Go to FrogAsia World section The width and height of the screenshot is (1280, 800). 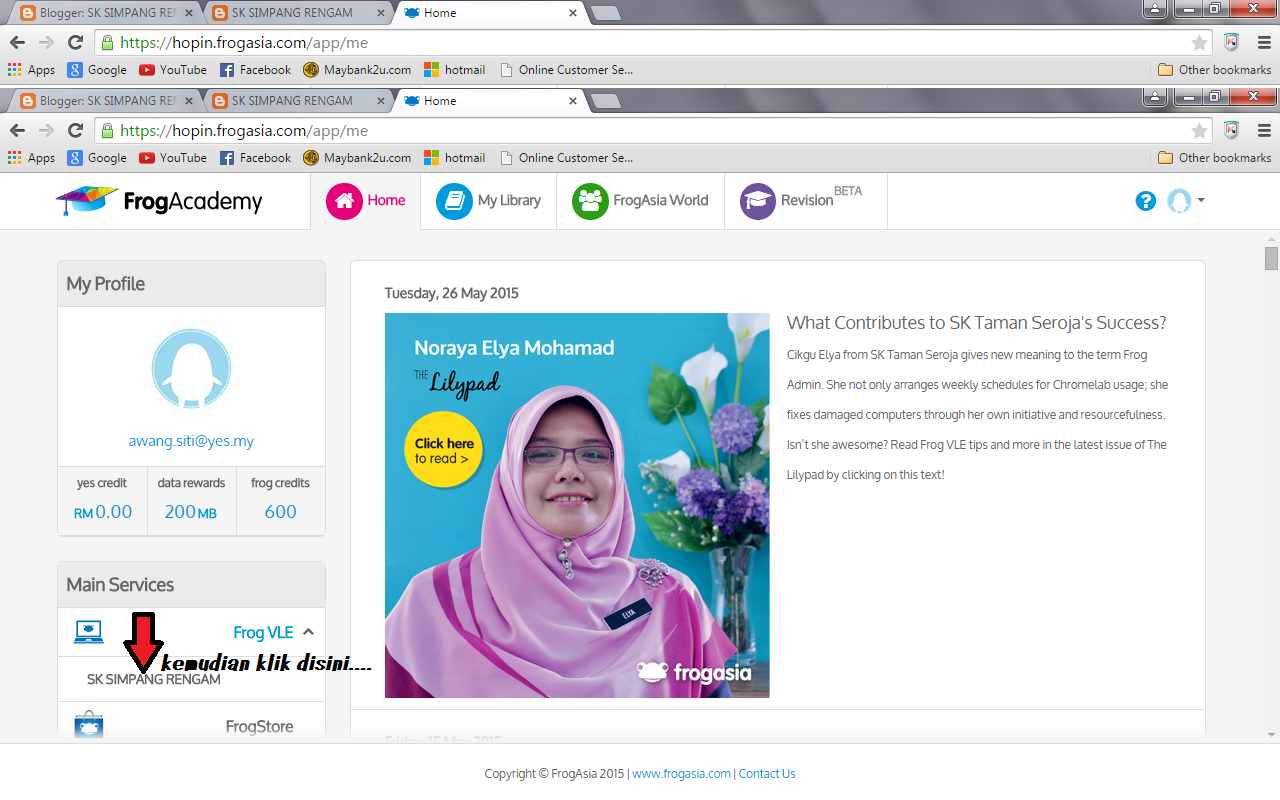(640, 201)
